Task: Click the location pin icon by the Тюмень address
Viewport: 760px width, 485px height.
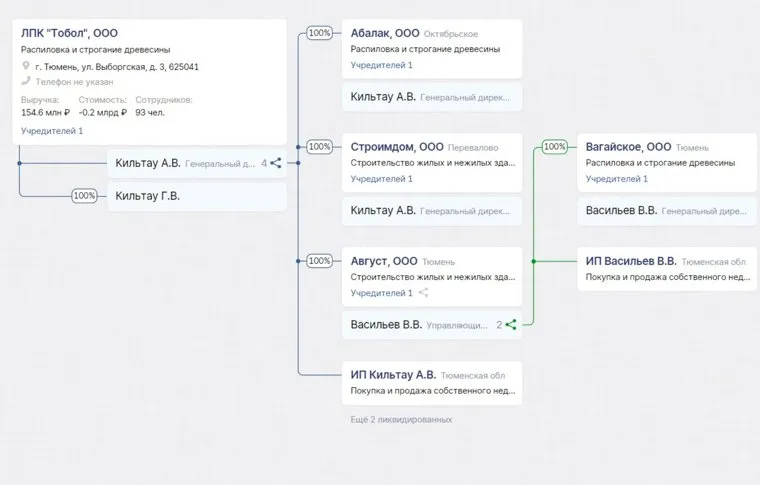Action: point(26,67)
